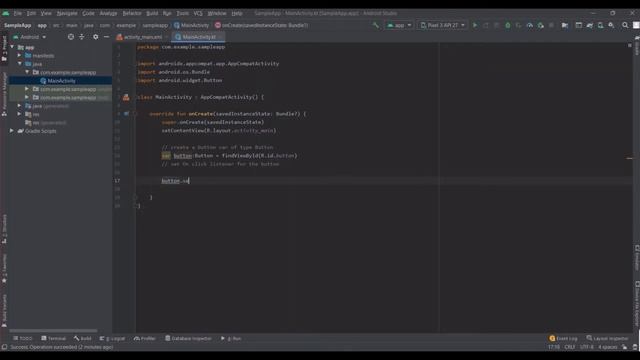The width and height of the screenshot is (640, 360).
Task: Click the MainActivity breadcrumb in navigation bar
Action: pyautogui.click(x=191, y=25)
